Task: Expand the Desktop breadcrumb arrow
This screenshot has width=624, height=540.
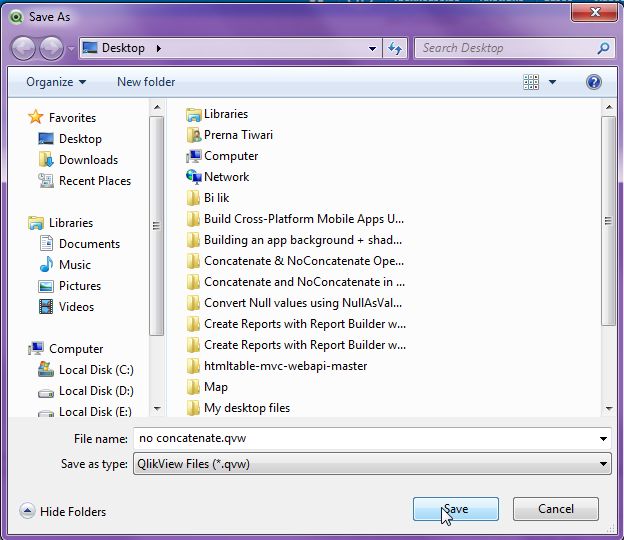Action: click(x=159, y=49)
